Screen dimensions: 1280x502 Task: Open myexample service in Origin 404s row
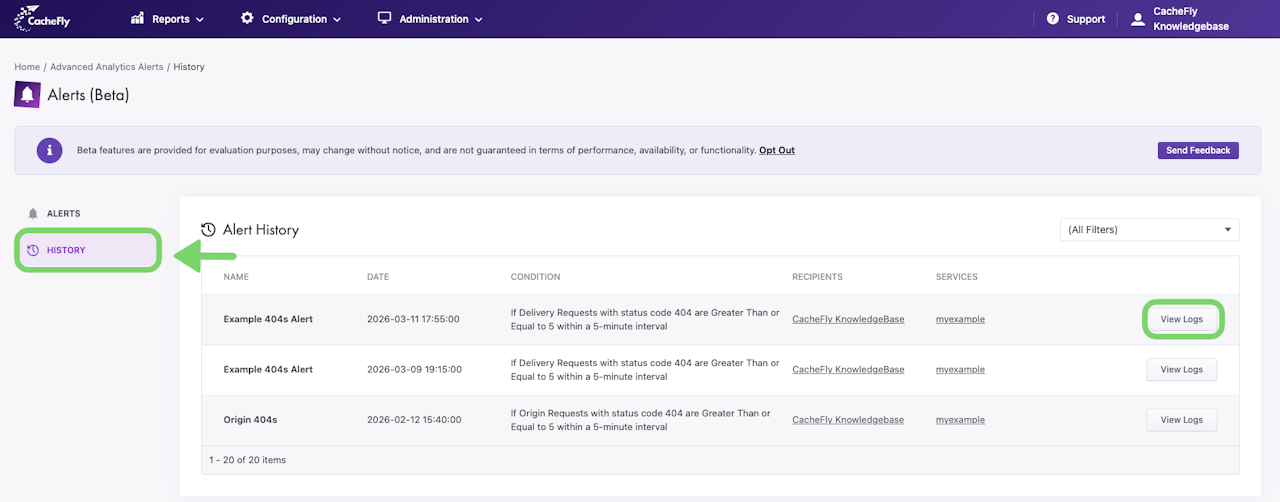(960, 420)
